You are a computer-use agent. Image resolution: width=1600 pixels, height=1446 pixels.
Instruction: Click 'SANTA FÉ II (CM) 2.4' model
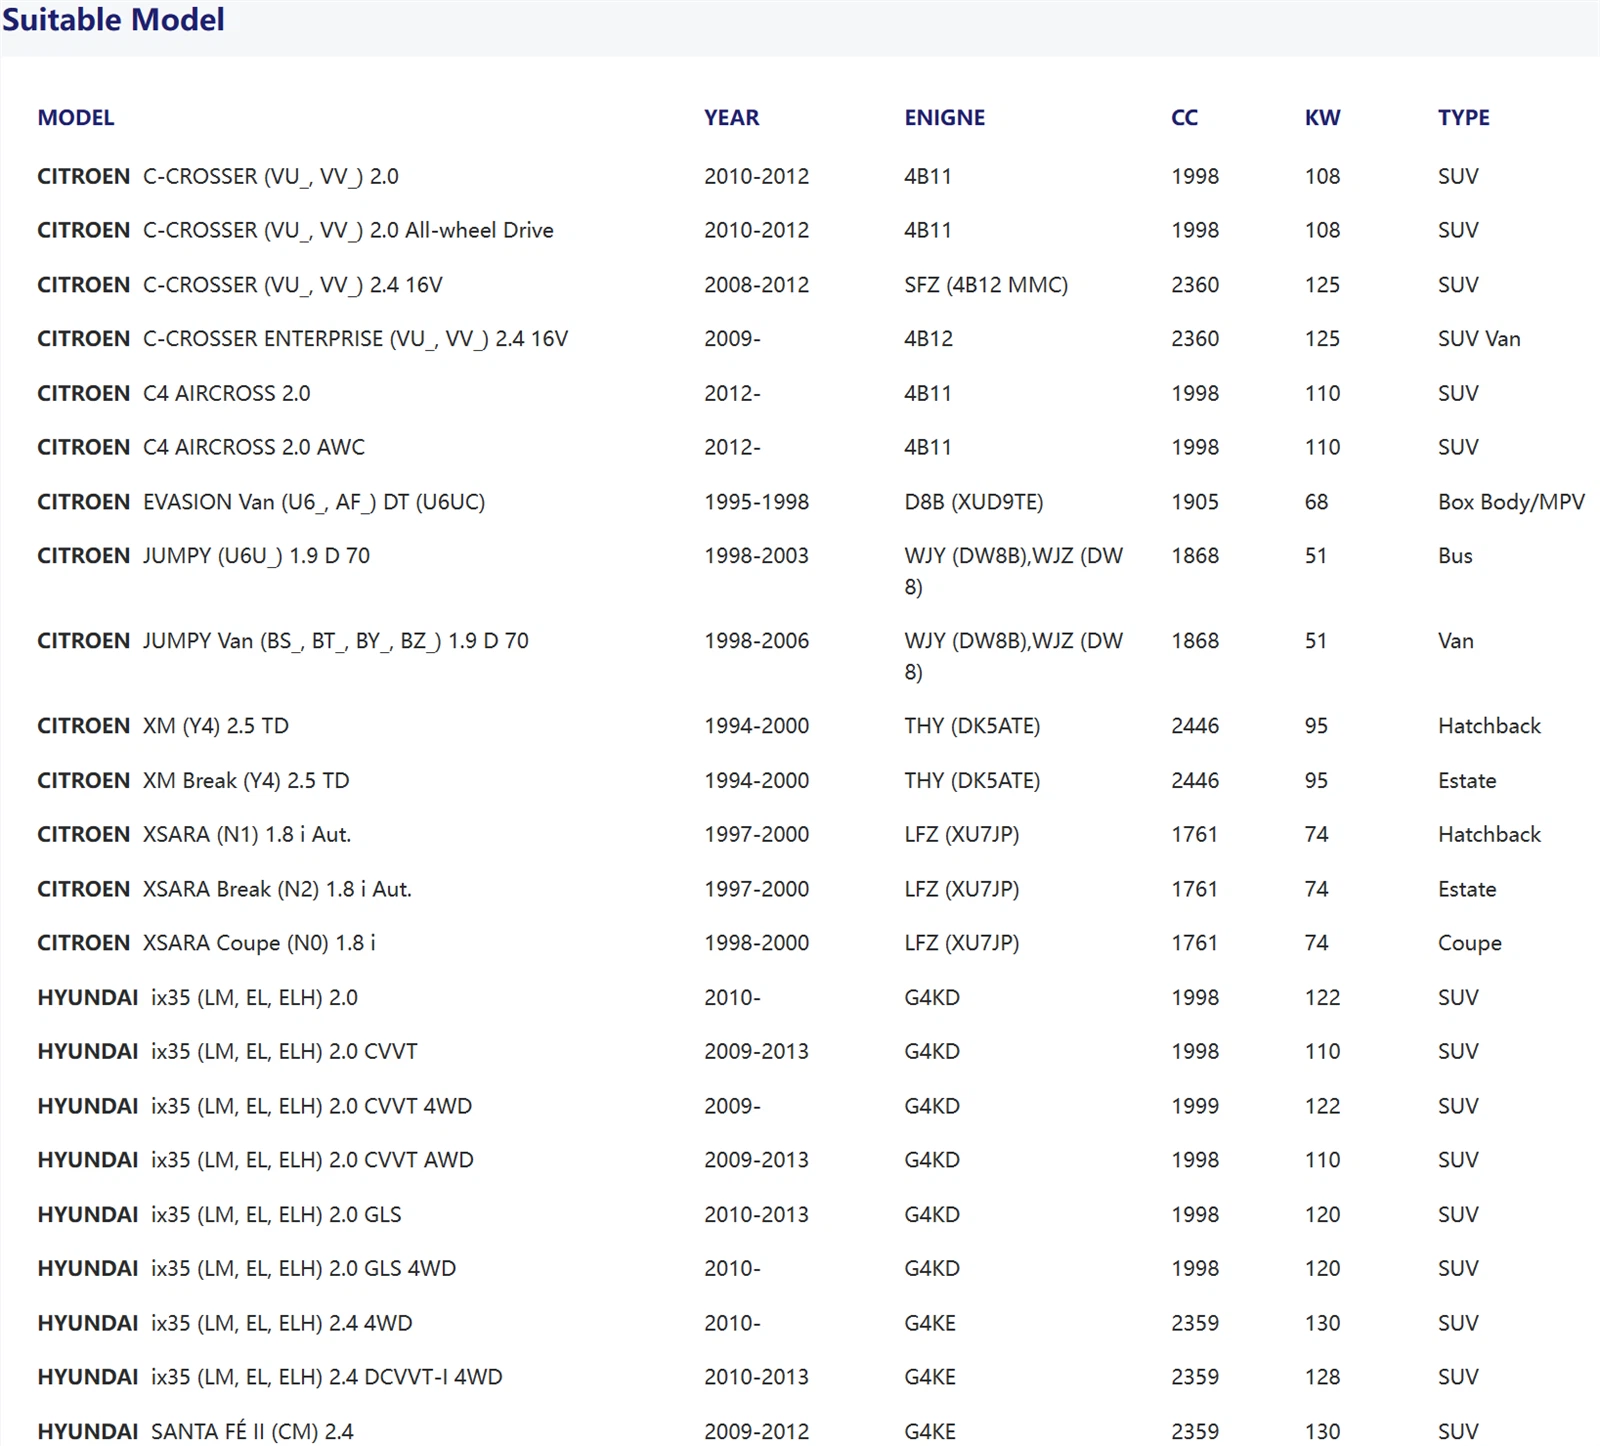(252, 1431)
